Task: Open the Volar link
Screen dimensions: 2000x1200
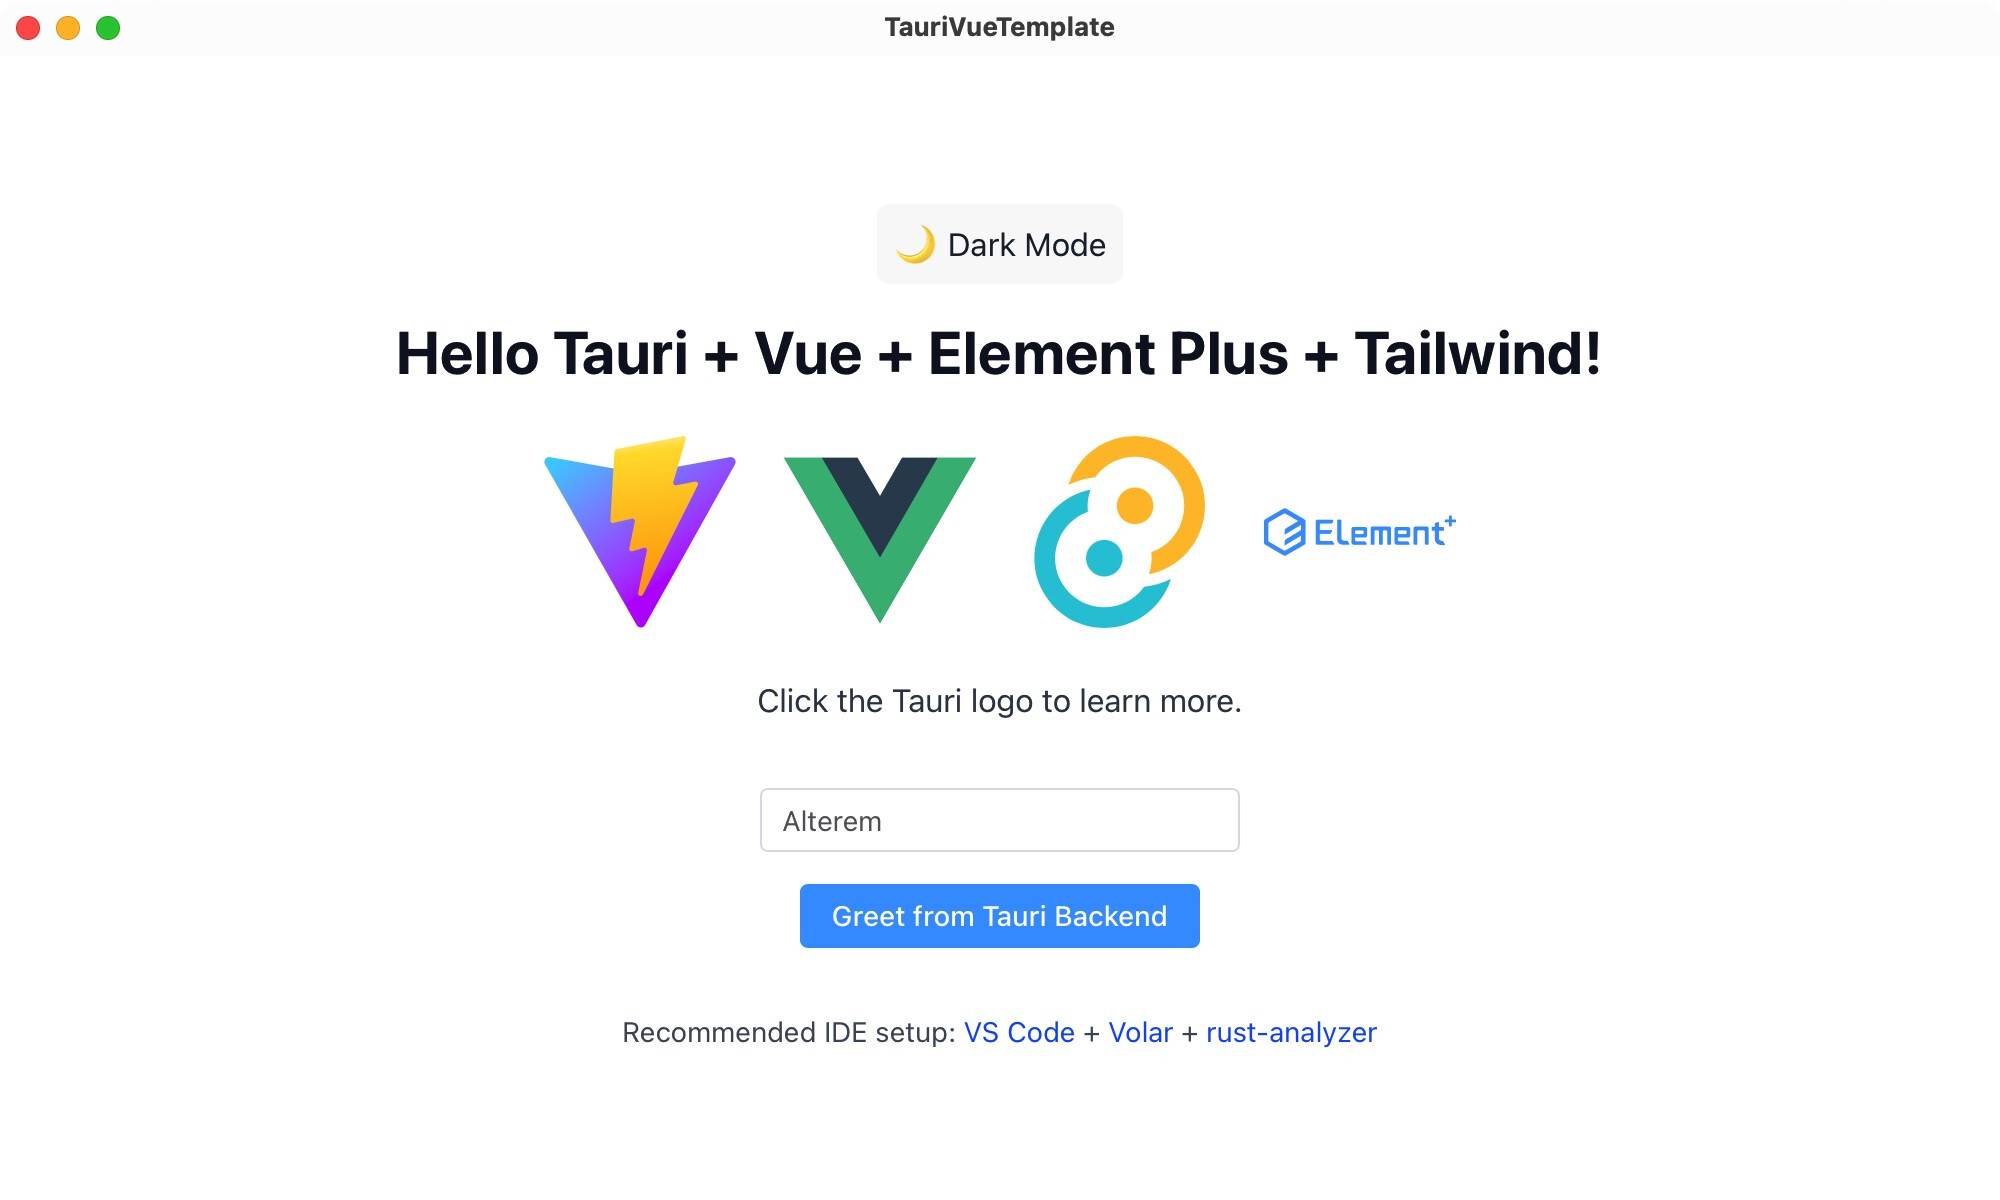Action: 1140,1032
